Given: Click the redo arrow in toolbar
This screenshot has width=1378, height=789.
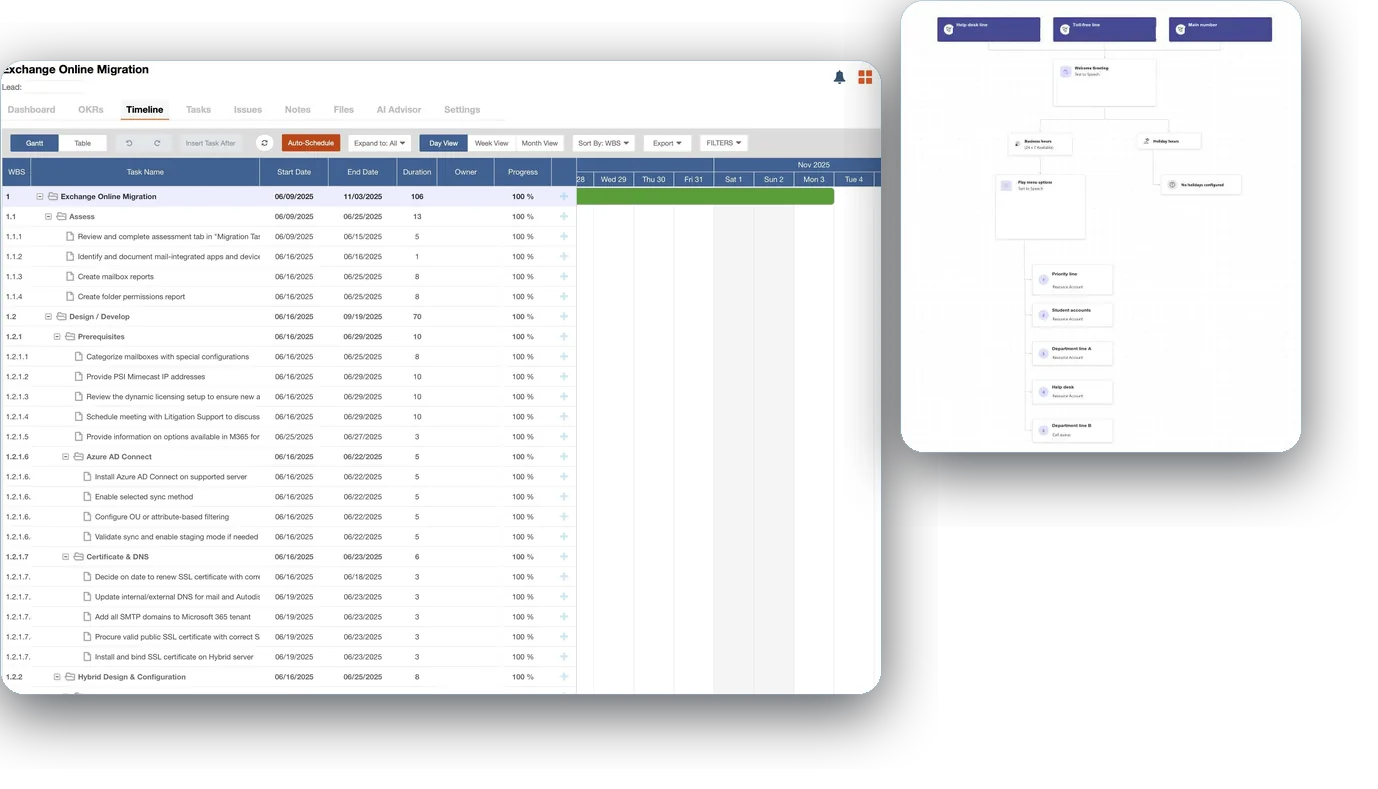Looking at the screenshot, I should (x=157, y=143).
